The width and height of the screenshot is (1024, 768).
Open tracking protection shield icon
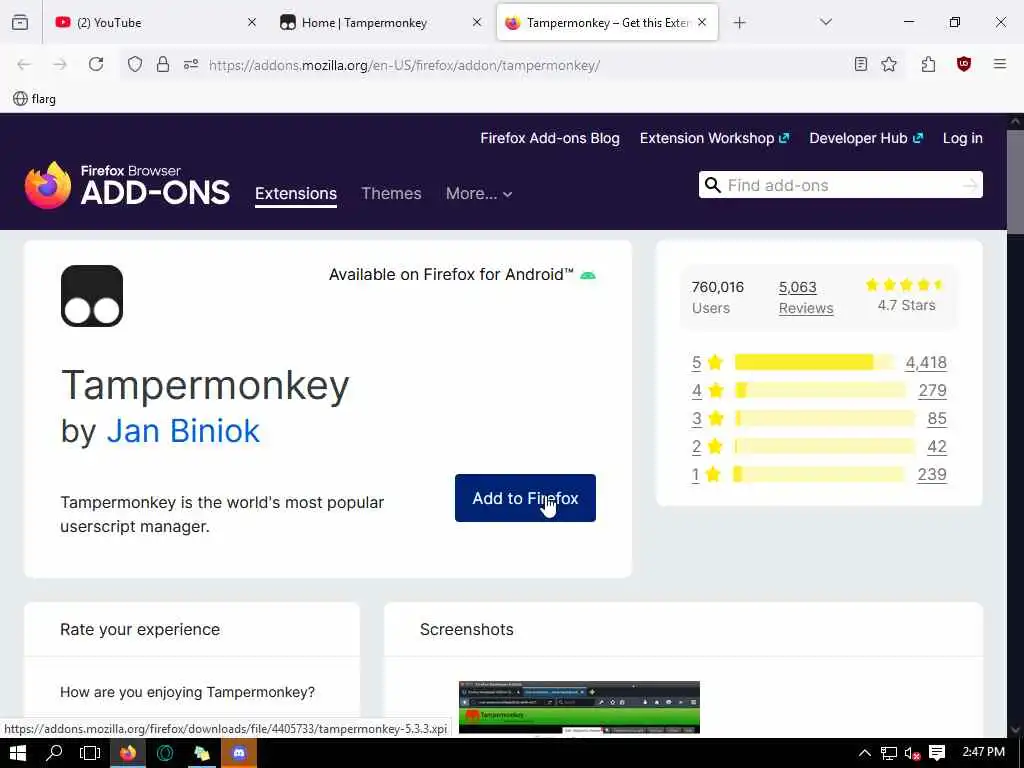click(135, 64)
